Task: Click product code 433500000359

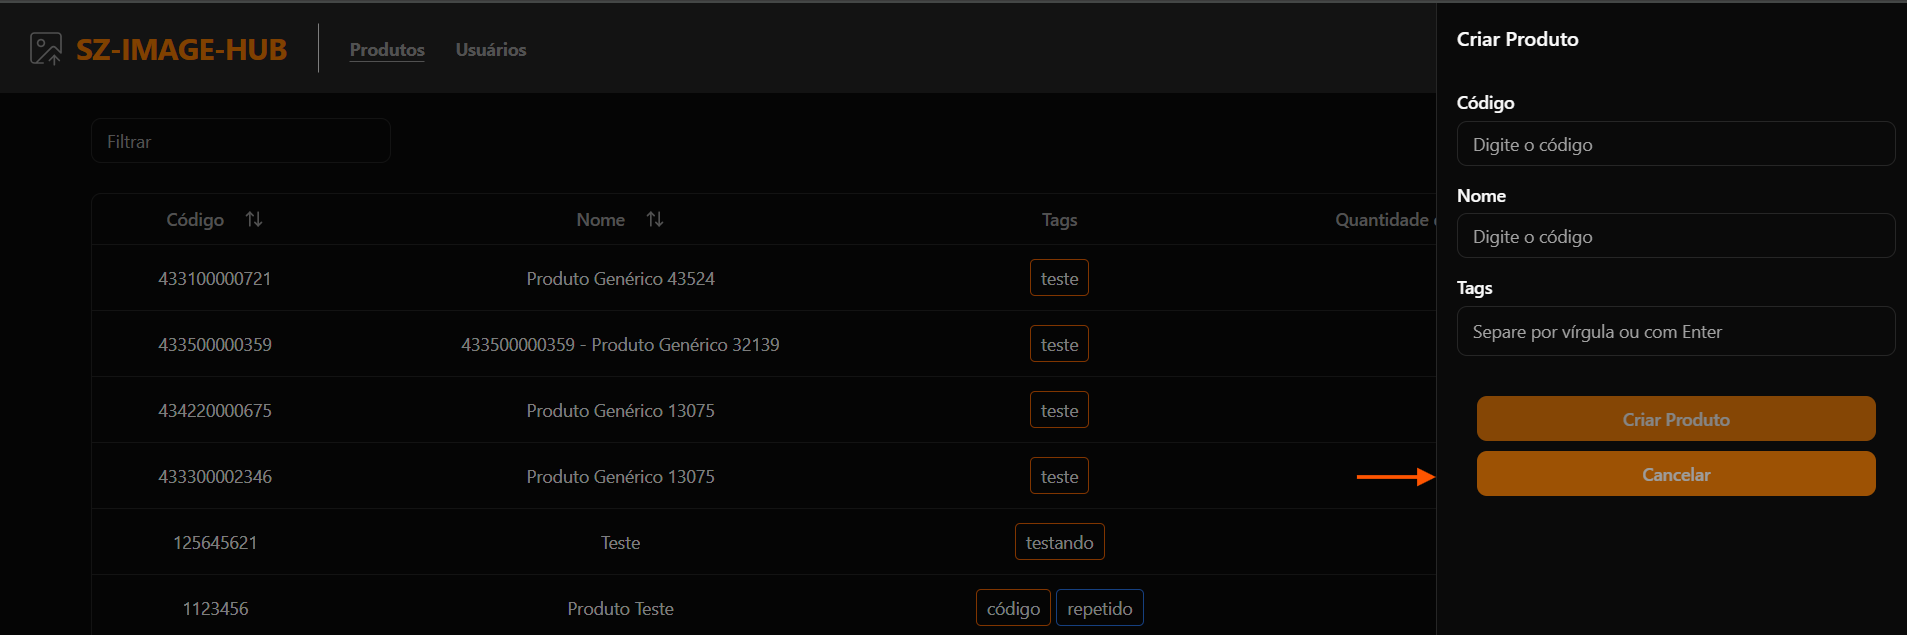Action: click(x=215, y=344)
